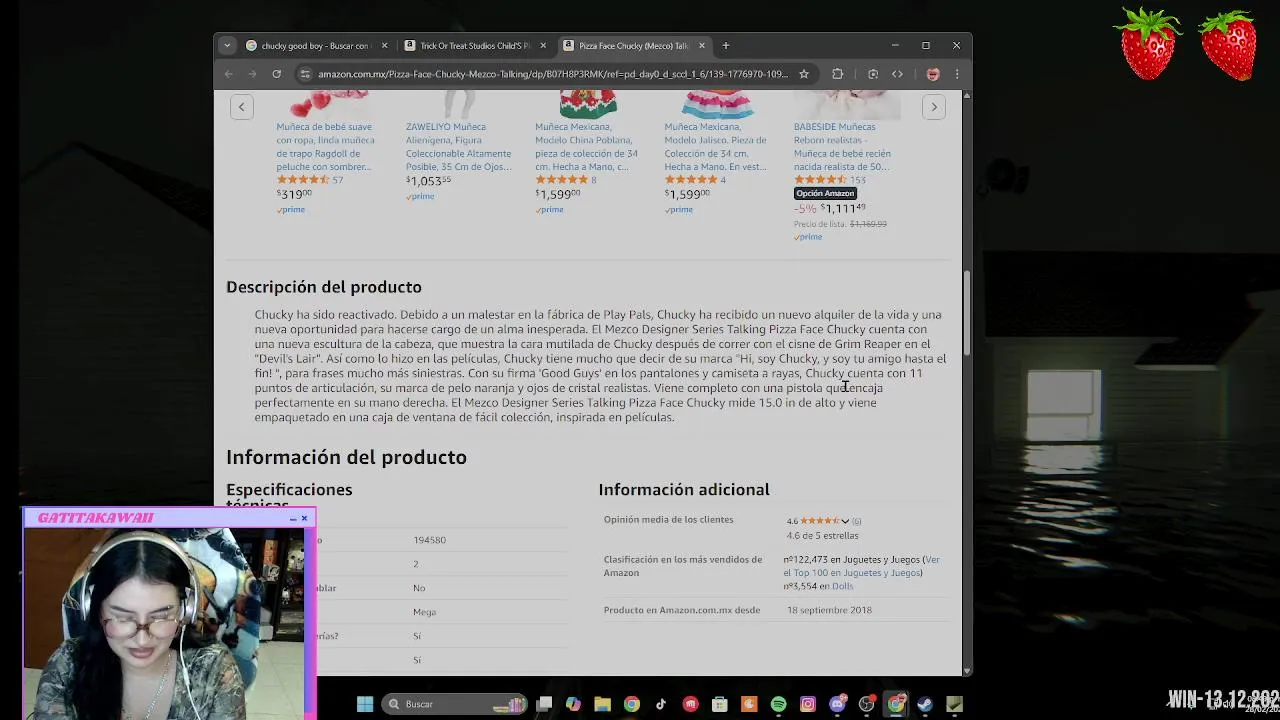Viewport: 1280px width, 720px height.
Task: Open the ZAWELIYO Muñeca Alienígena product link
Action: [458, 147]
